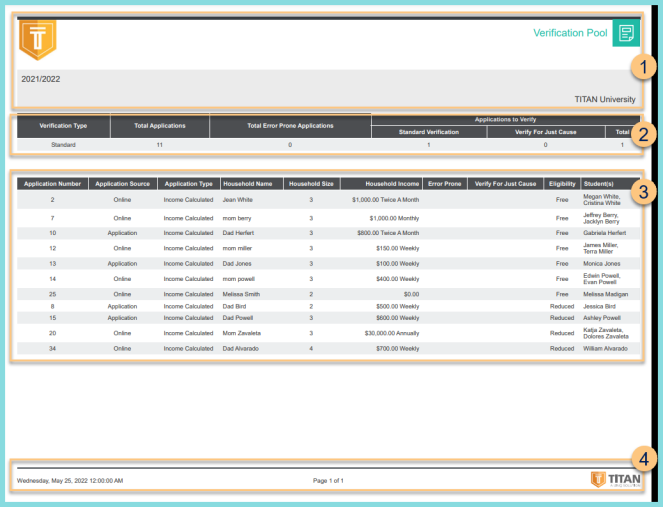Click the Household Name column header

(252, 184)
